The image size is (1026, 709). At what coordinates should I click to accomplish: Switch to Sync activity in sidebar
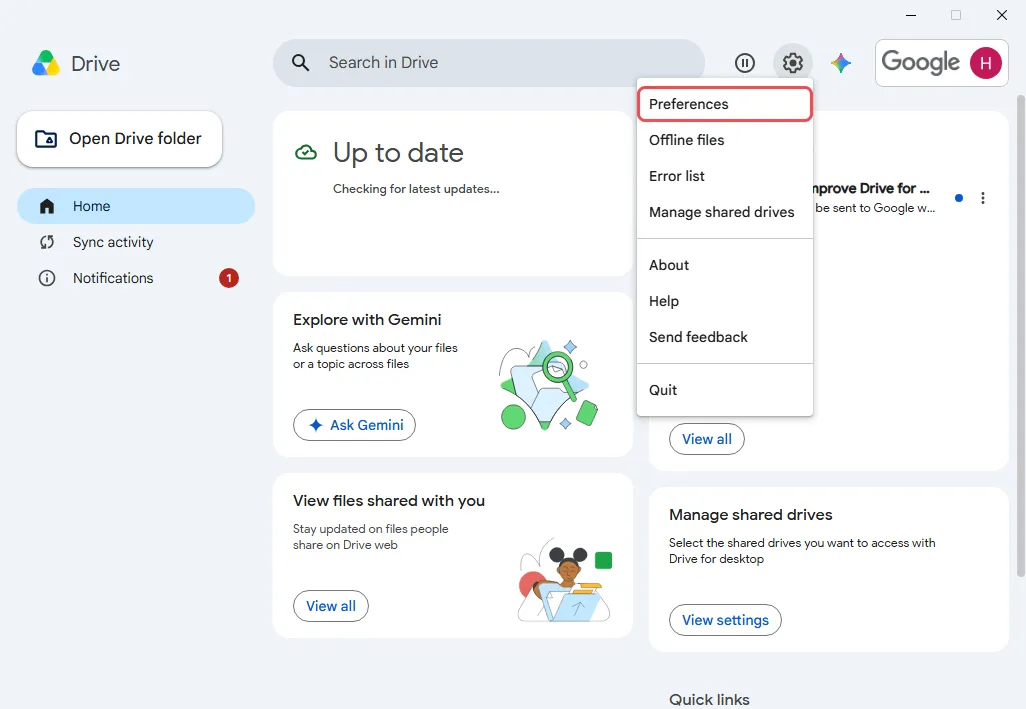pos(136,242)
